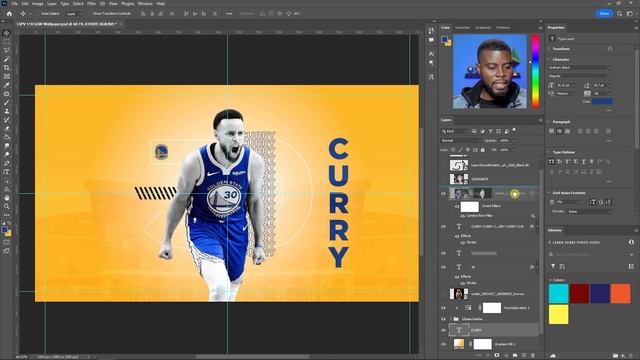The image size is (640, 360).
Task: Toggle Camera Raw Filter visibility eye
Action: pos(463,216)
